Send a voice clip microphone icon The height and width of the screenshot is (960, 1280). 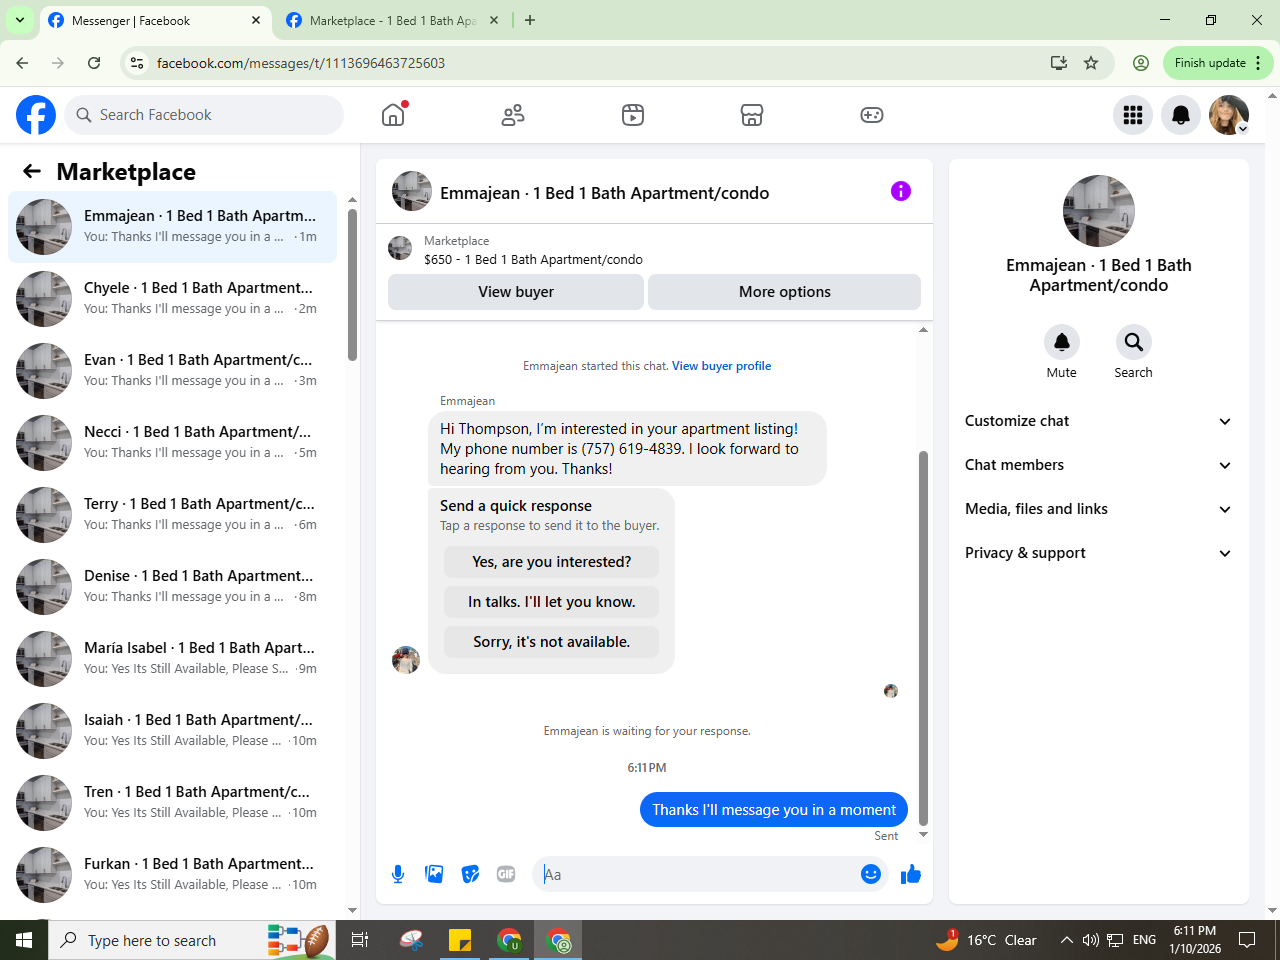(x=398, y=874)
